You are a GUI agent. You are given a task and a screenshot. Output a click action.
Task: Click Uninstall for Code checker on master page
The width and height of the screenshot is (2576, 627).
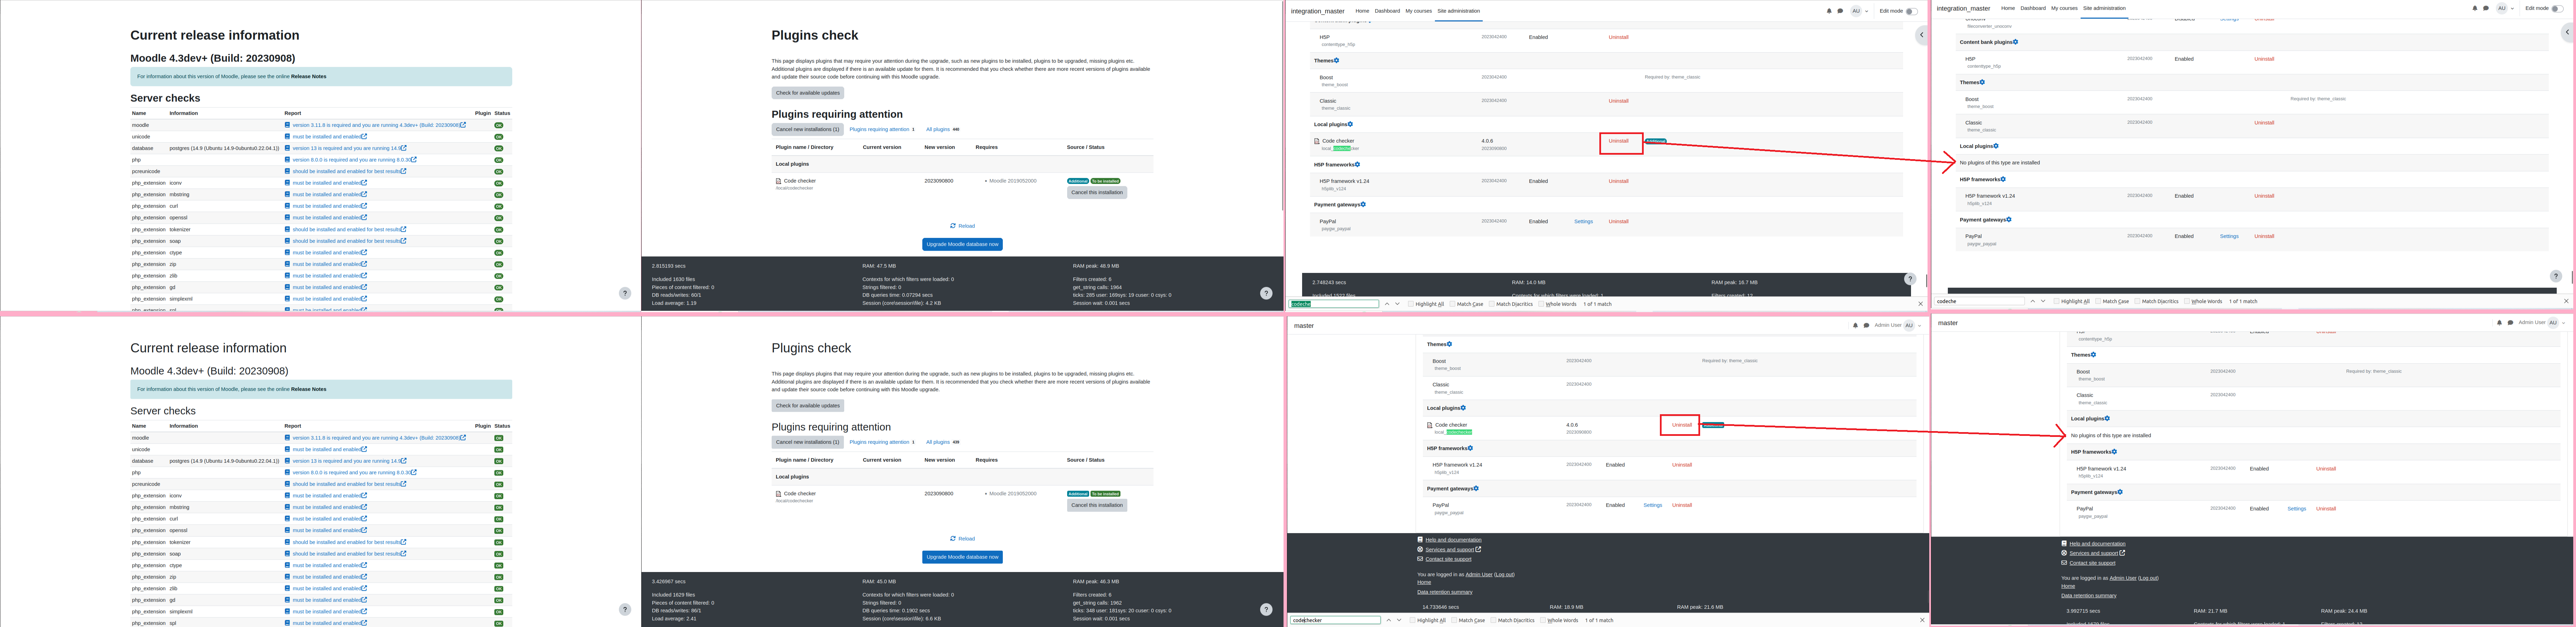pos(1682,425)
